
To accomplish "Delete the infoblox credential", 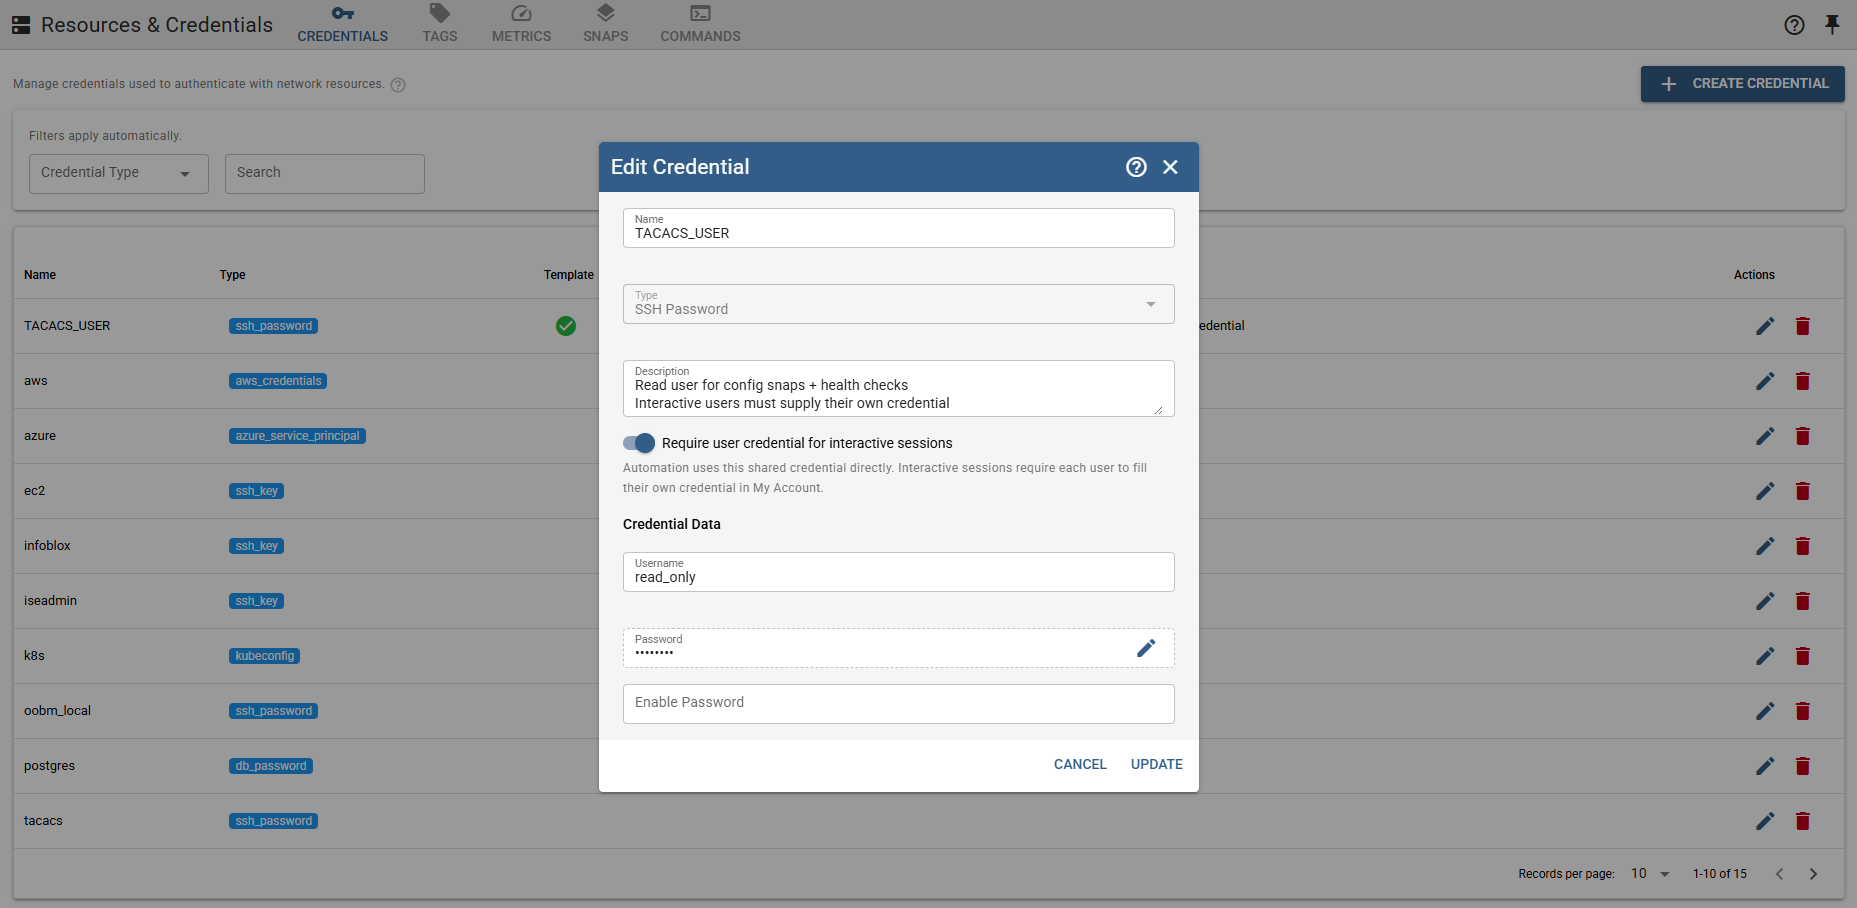I will [x=1802, y=546].
